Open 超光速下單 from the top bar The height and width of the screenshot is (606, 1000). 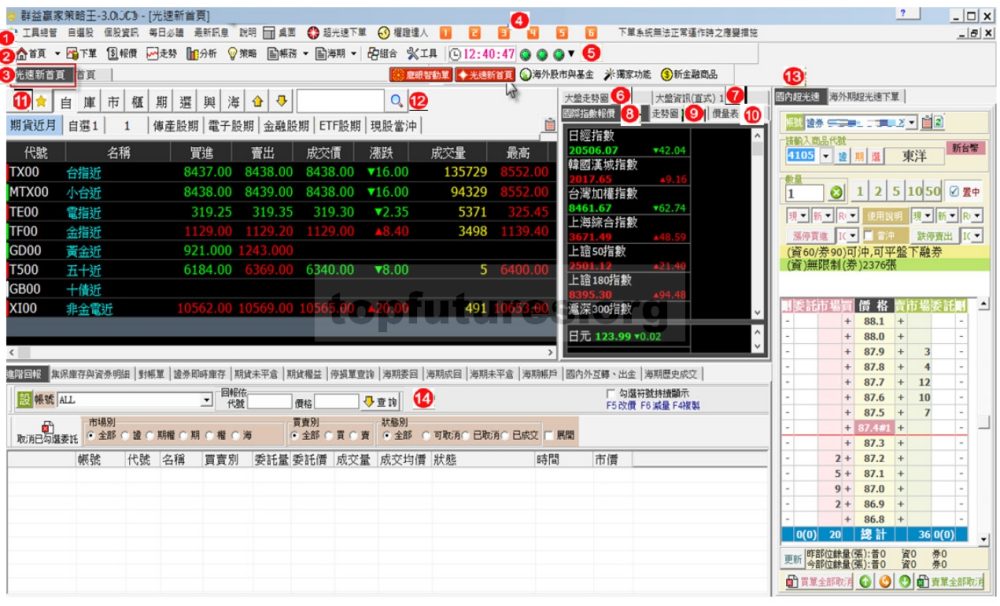pos(337,33)
